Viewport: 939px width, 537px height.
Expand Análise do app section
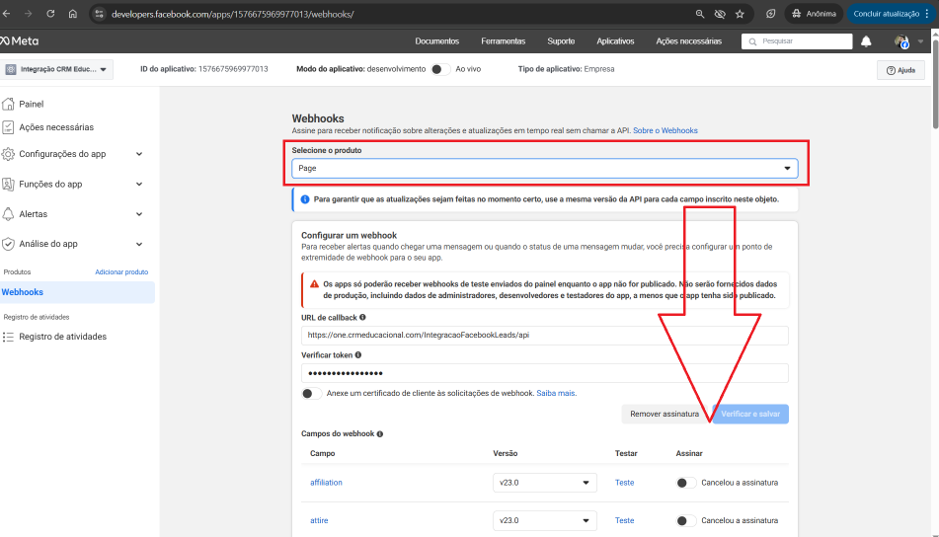coord(139,244)
